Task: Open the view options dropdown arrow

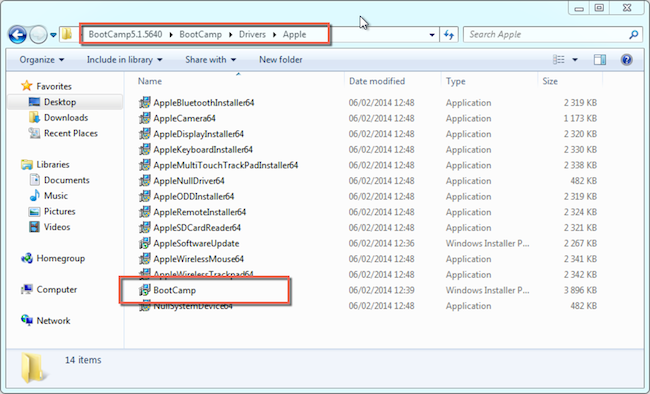Action: click(x=575, y=60)
